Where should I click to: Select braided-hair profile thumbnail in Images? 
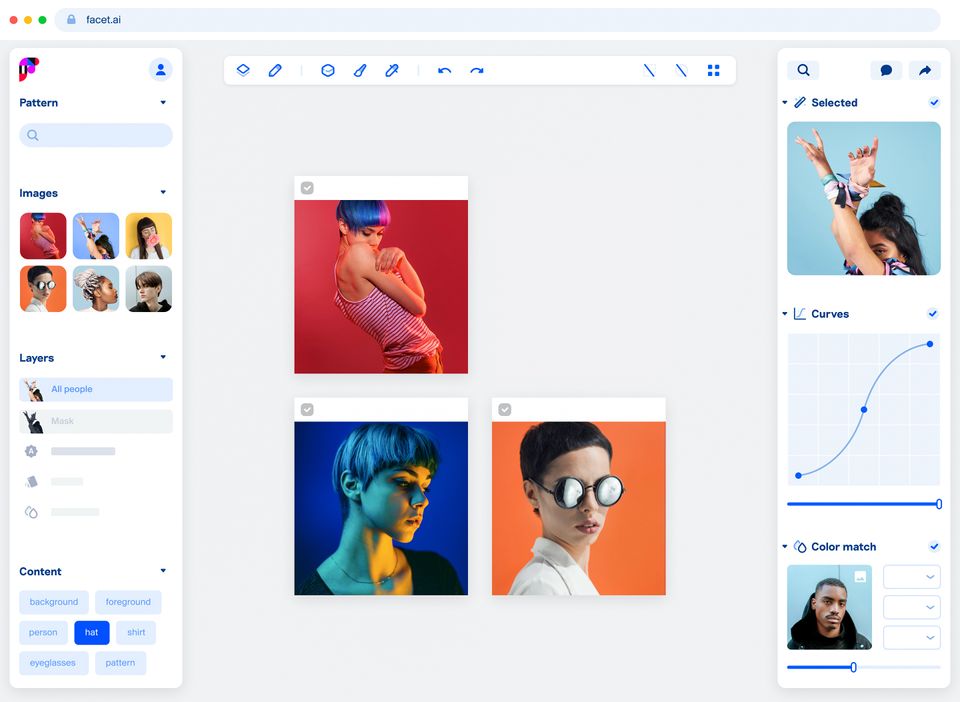[x=96, y=289]
